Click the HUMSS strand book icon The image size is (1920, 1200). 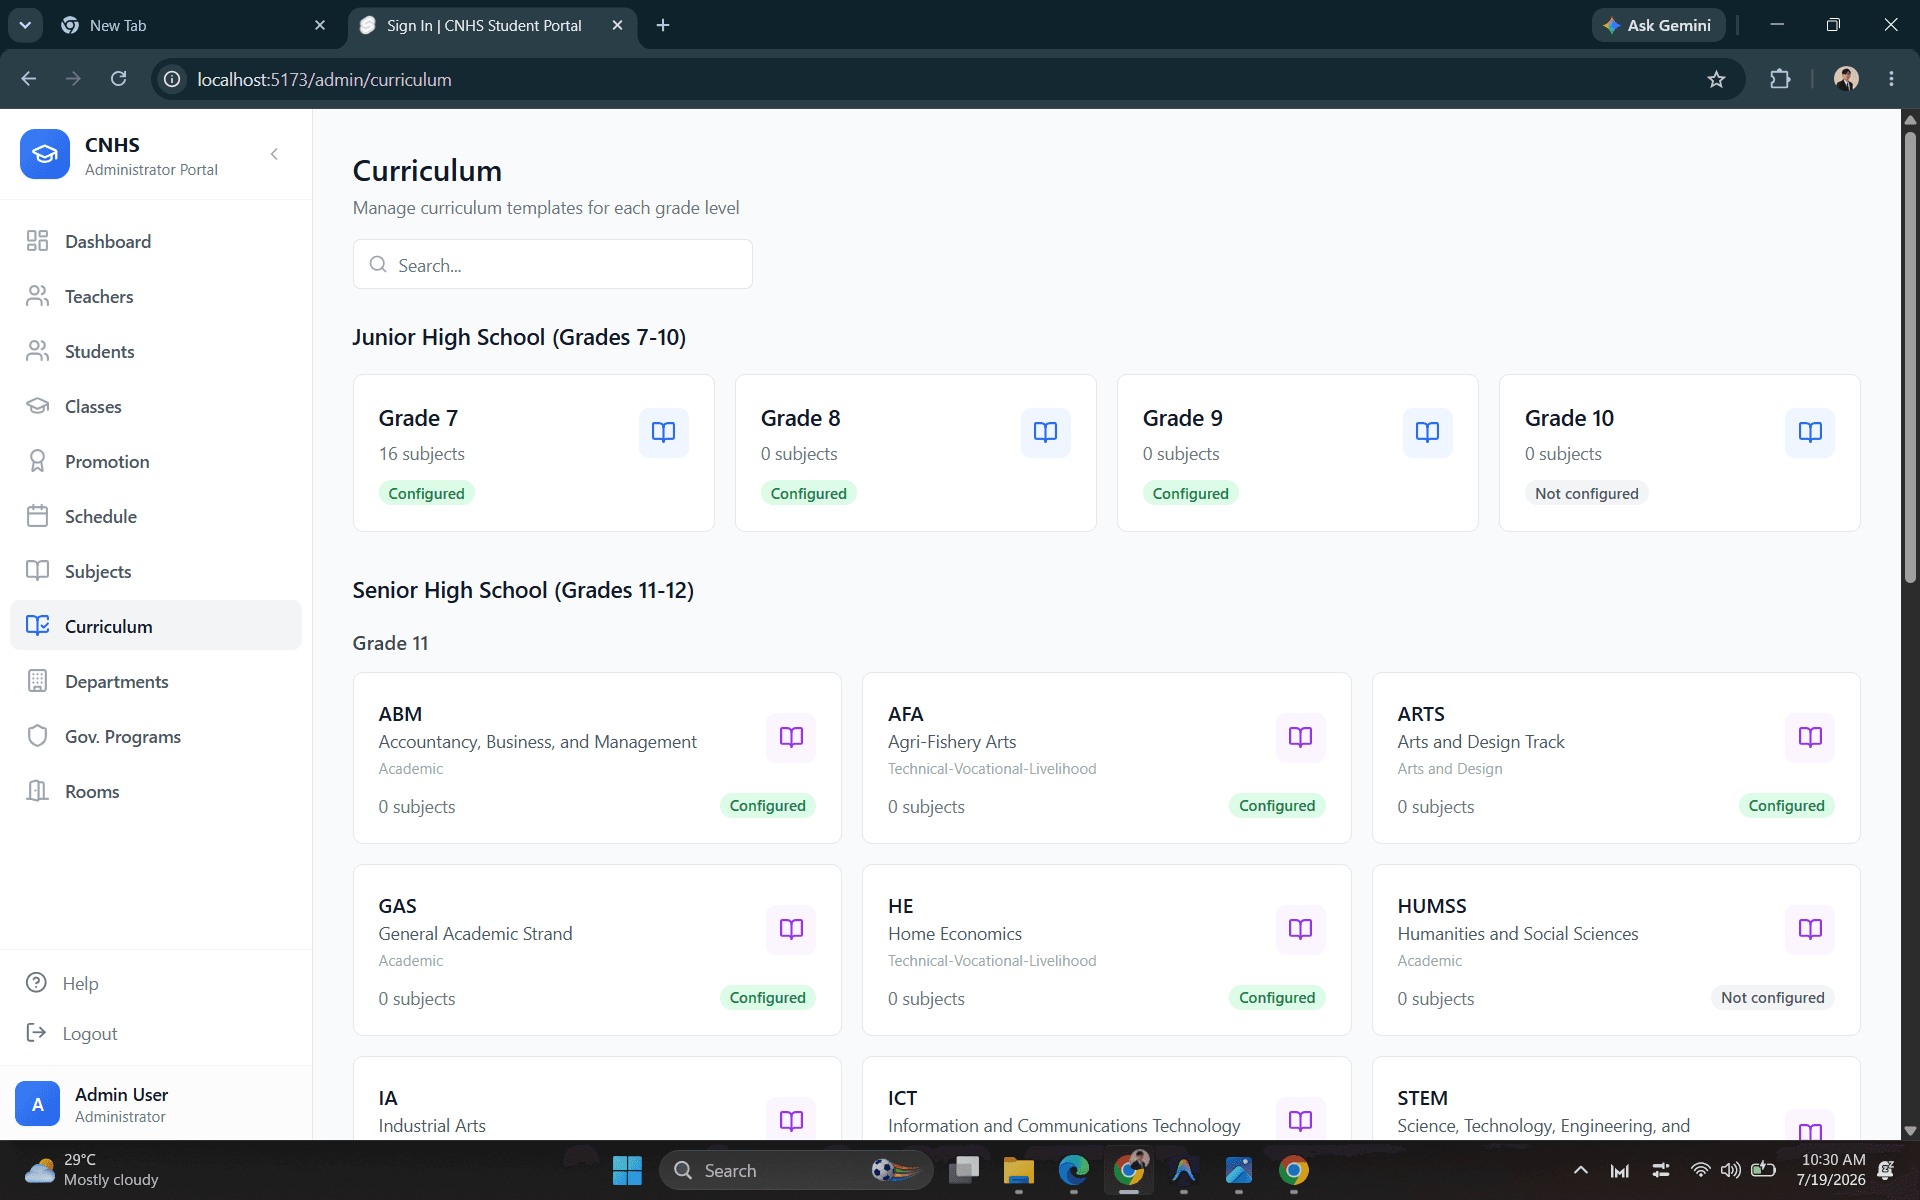click(1810, 929)
